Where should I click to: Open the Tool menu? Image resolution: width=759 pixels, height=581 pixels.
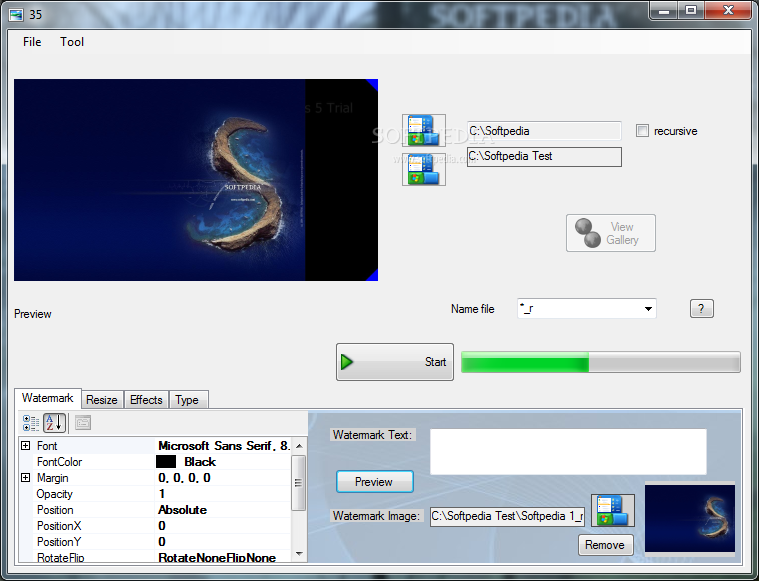[72, 42]
